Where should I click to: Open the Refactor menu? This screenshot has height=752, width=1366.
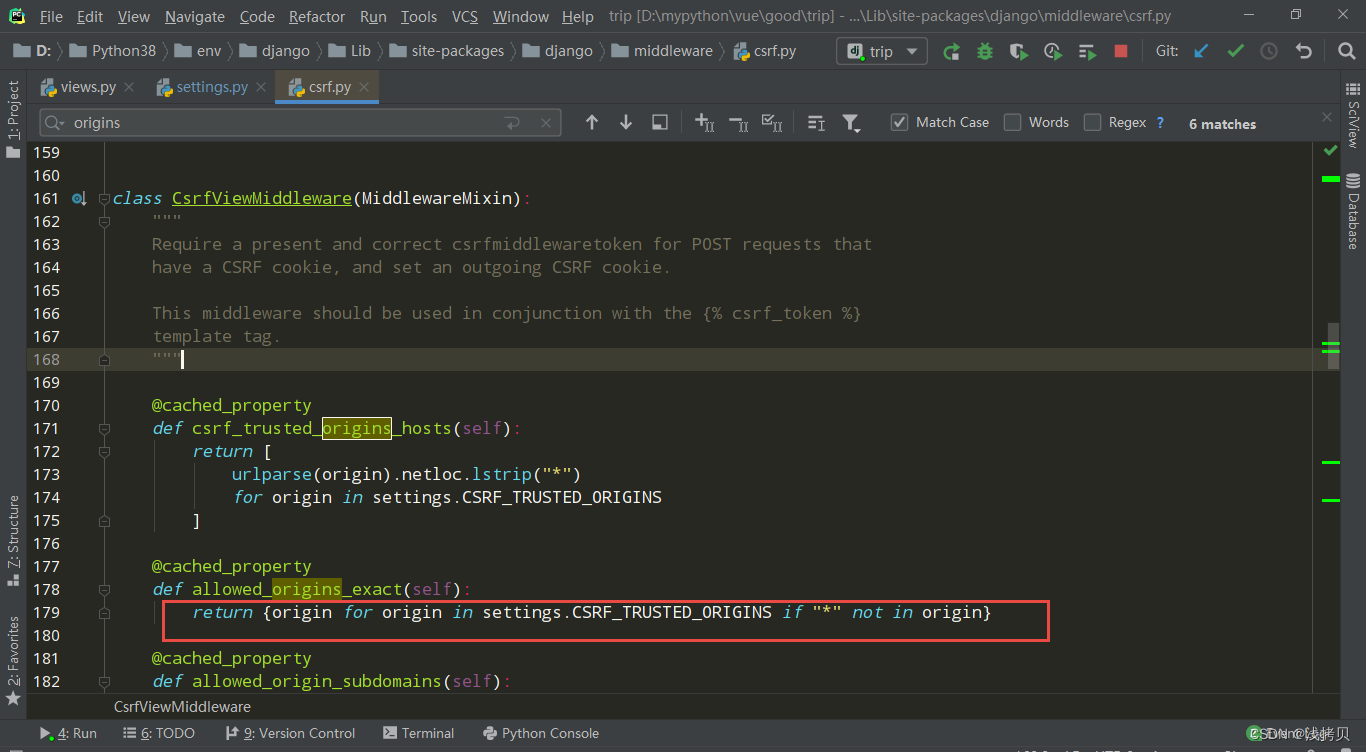point(317,16)
